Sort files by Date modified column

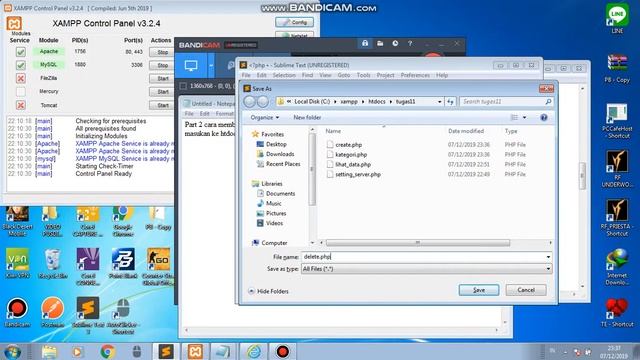466,131
